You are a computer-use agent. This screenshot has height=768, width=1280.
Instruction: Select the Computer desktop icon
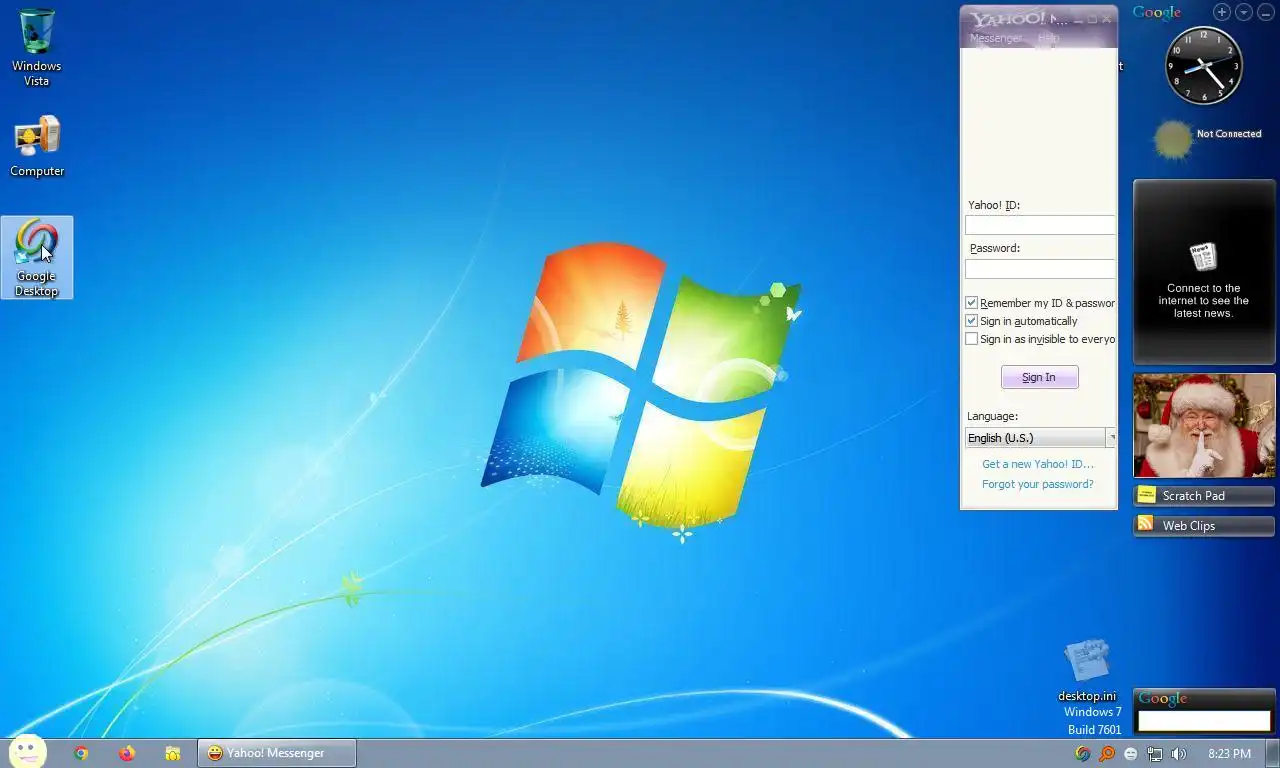(37, 147)
